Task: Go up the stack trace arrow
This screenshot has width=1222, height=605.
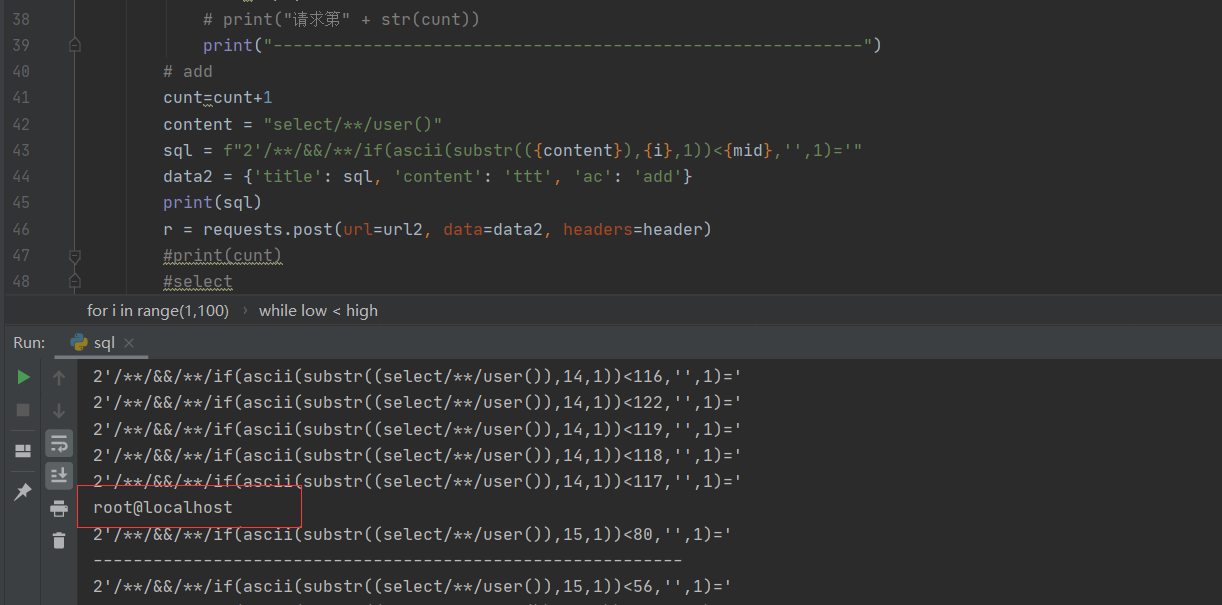Action: (x=59, y=378)
